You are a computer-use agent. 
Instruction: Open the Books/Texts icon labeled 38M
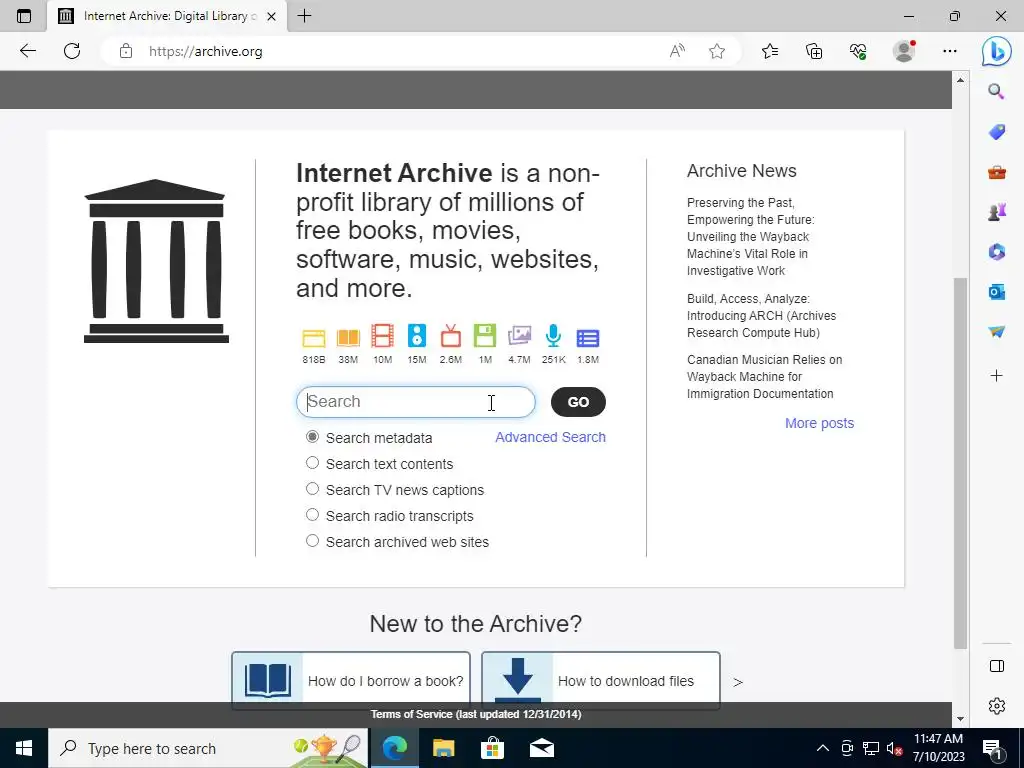pyautogui.click(x=348, y=338)
